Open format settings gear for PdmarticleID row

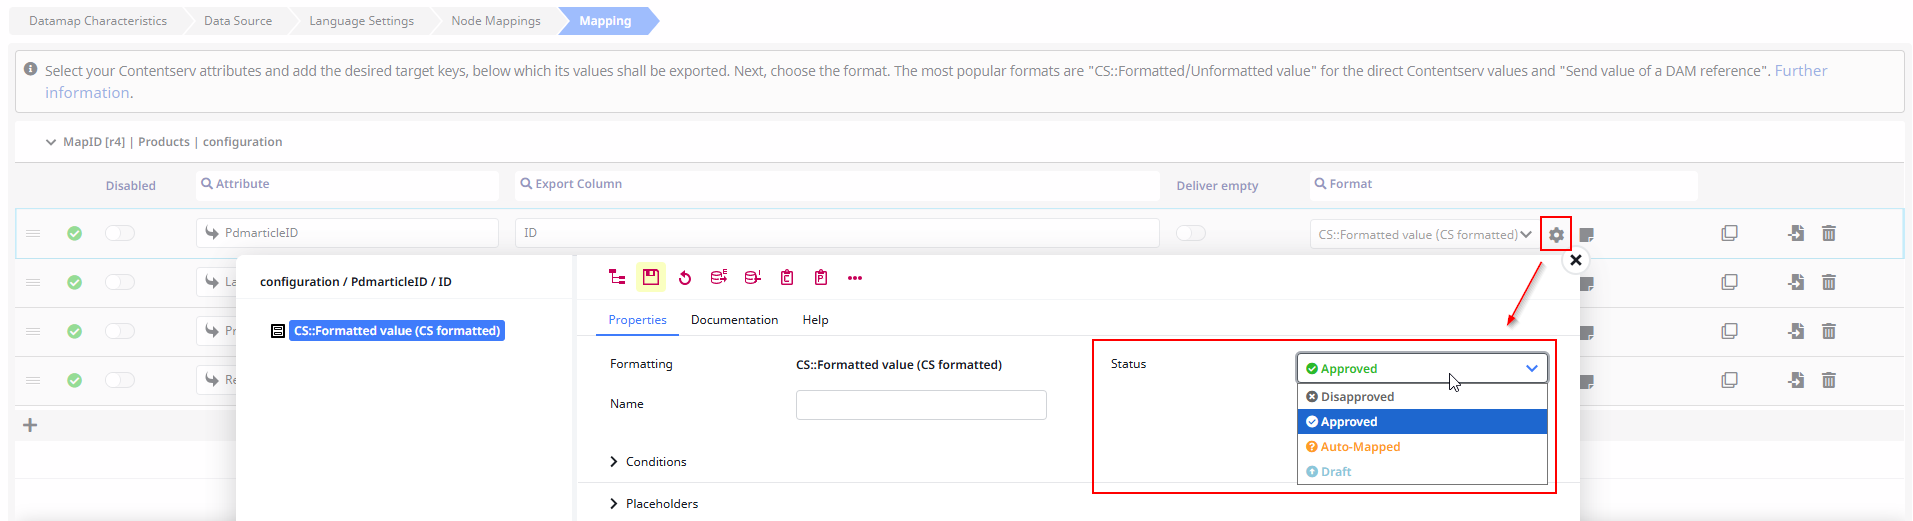pyautogui.click(x=1556, y=235)
